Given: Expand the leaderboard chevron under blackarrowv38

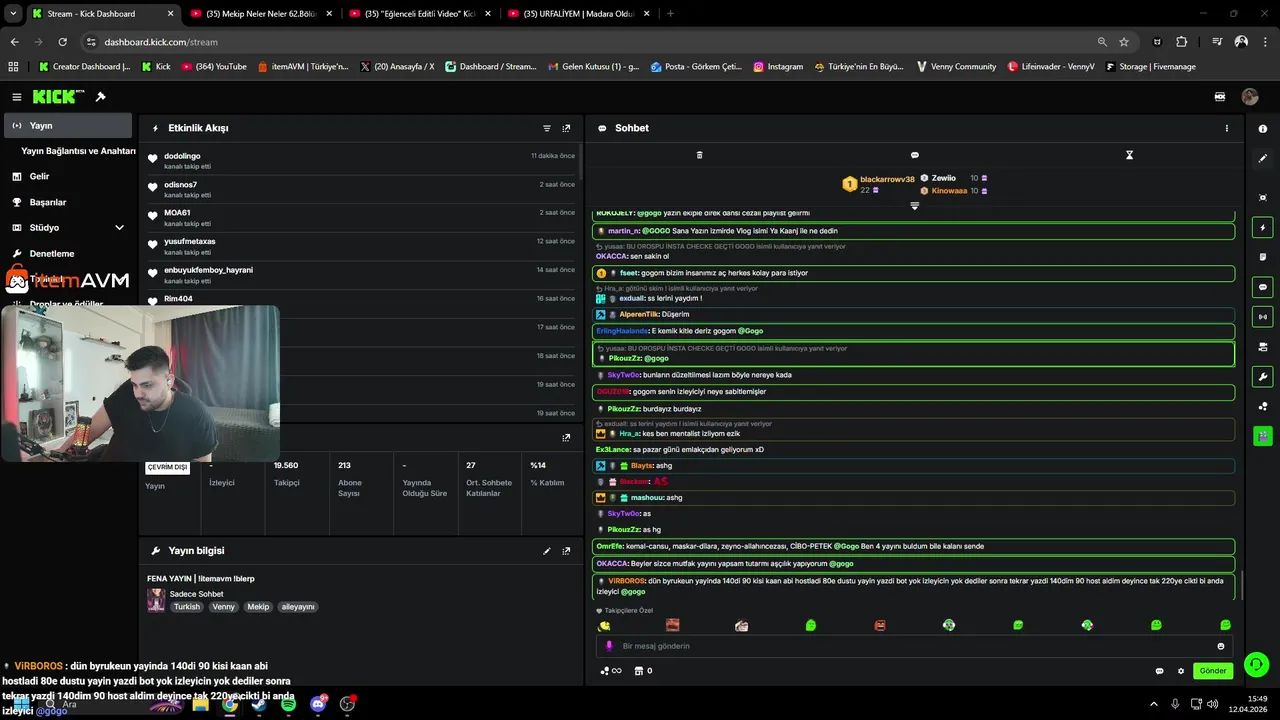Looking at the screenshot, I should [914, 206].
